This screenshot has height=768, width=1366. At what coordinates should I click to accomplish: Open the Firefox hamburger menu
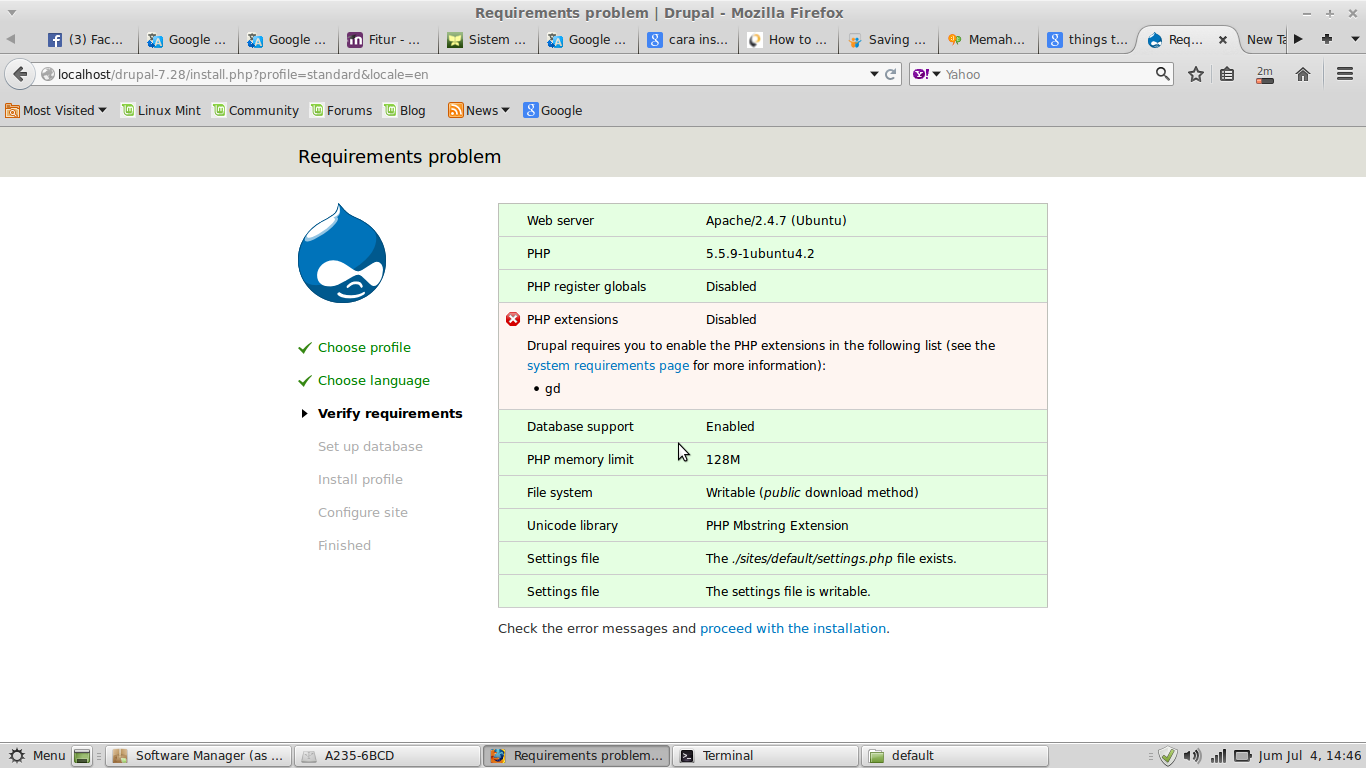[x=1345, y=73]
